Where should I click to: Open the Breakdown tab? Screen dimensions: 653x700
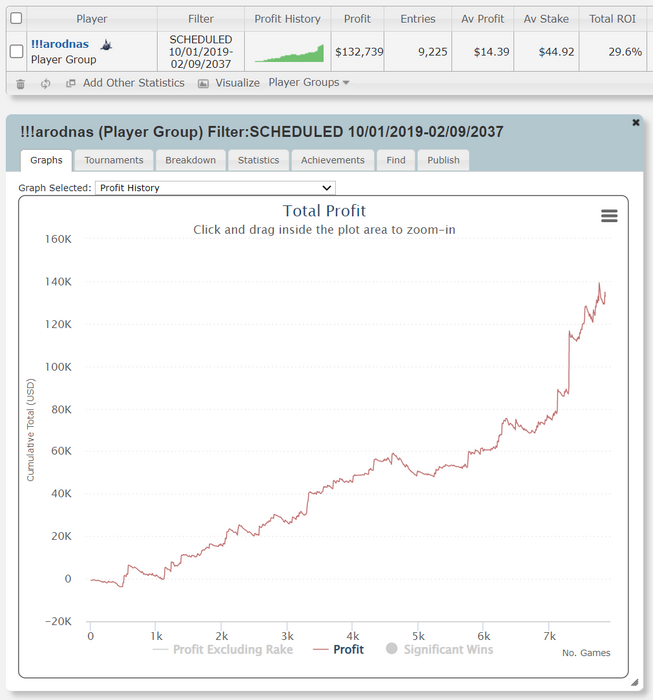pos(191,160)
